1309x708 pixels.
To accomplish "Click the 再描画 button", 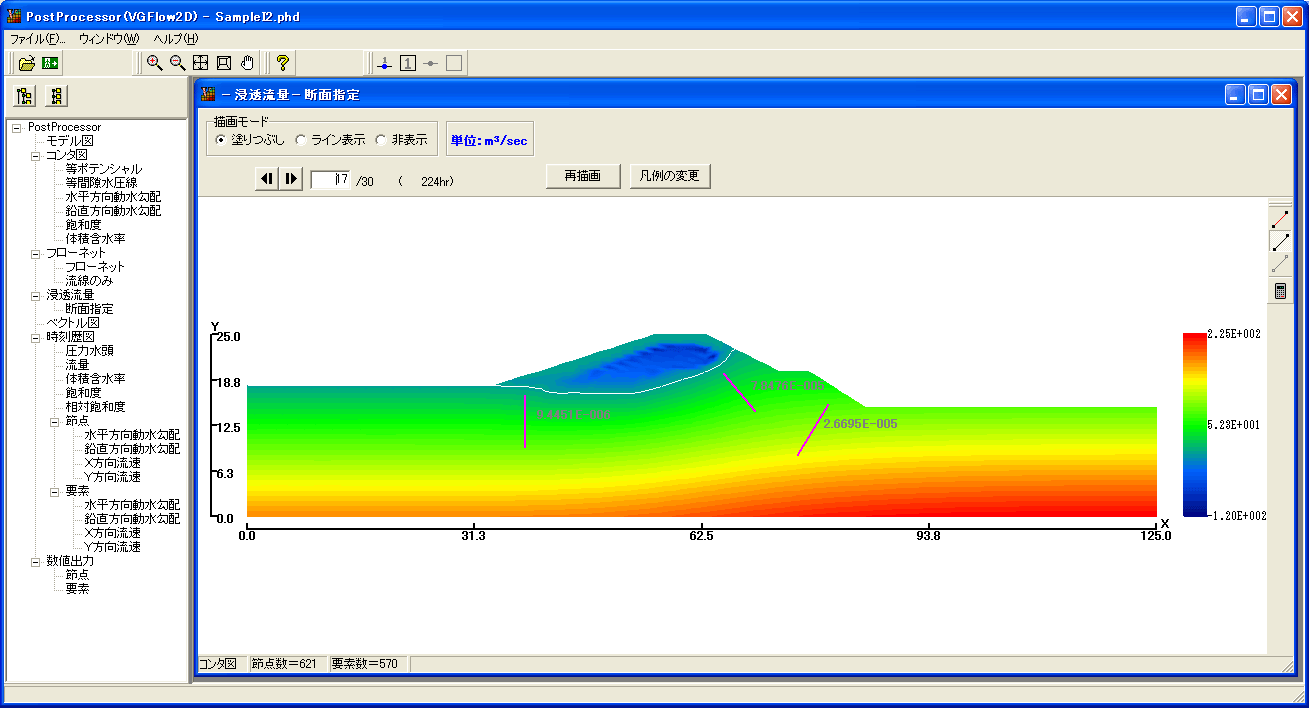I will click(583, 176).
